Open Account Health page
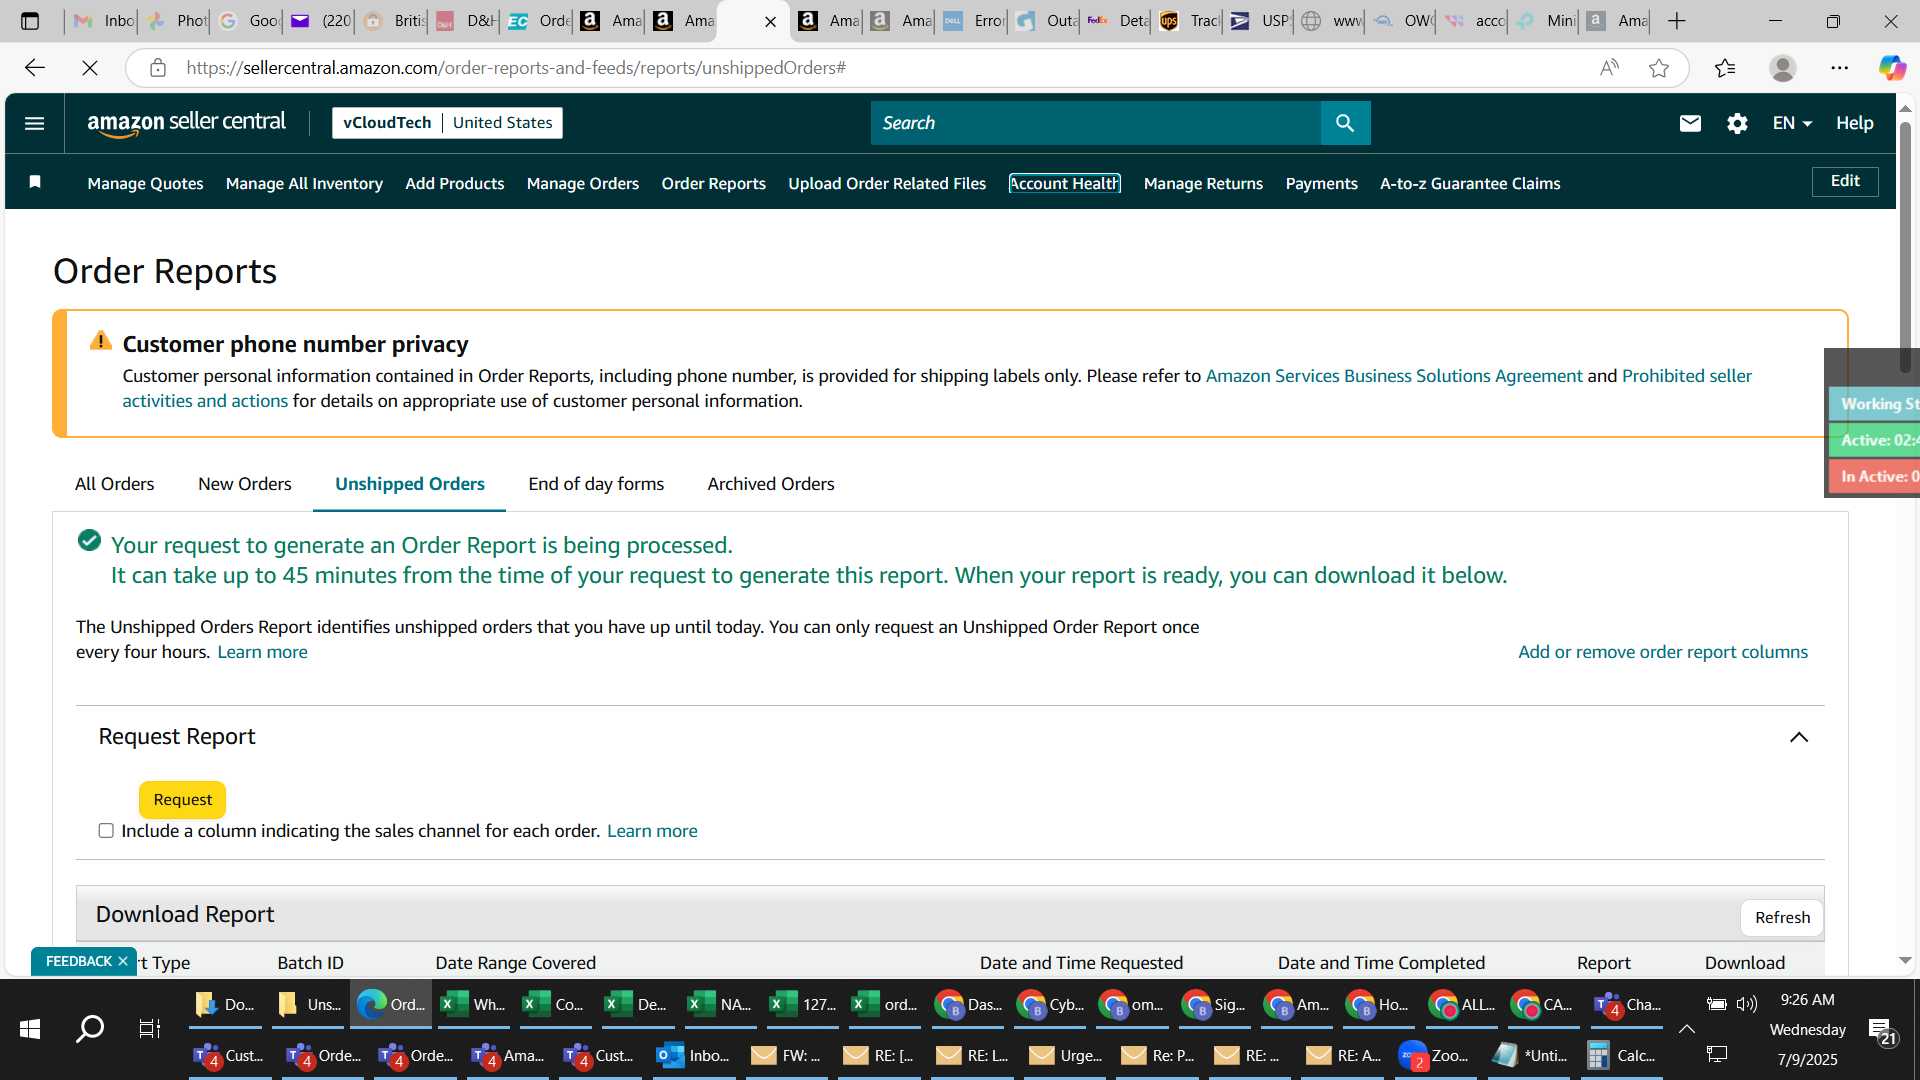The height and width of the screenshot is (1080, 1920). click(1065, 183)
